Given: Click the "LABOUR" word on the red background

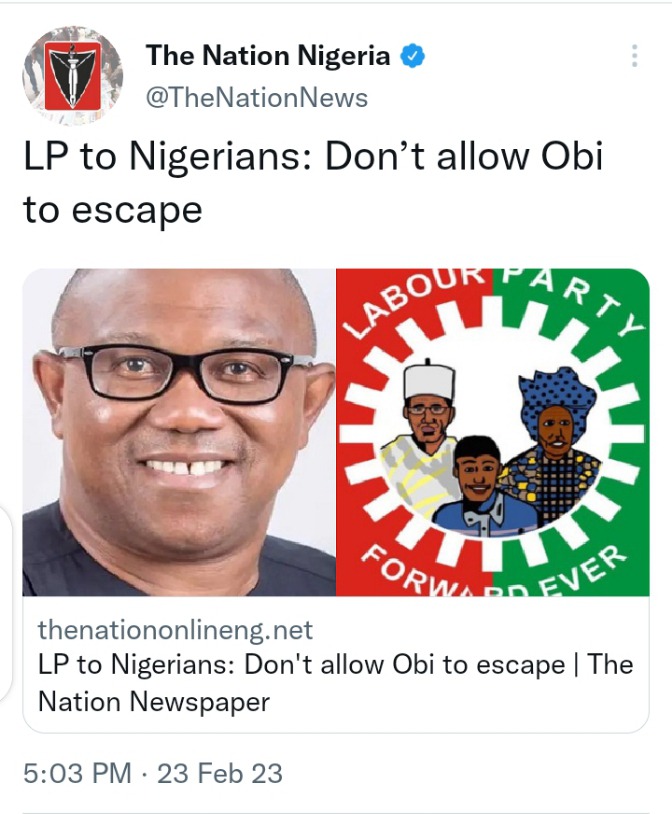Looking at the screenshot, I should coord(415,300).
